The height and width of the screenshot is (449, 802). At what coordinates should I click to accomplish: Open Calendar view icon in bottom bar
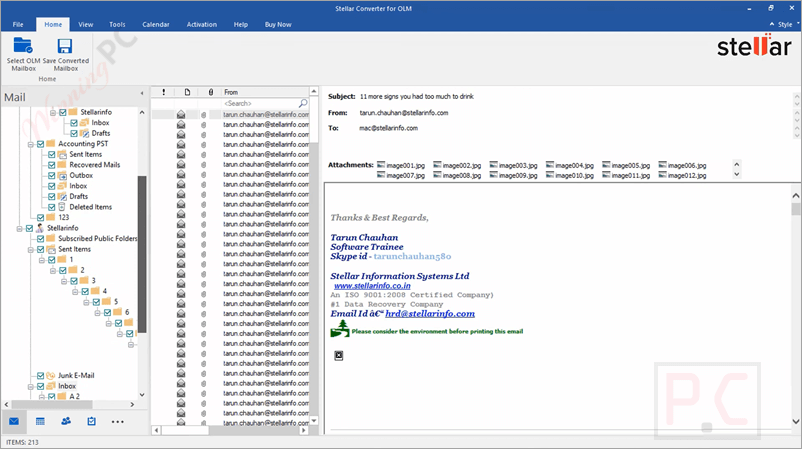click(40, 421)
